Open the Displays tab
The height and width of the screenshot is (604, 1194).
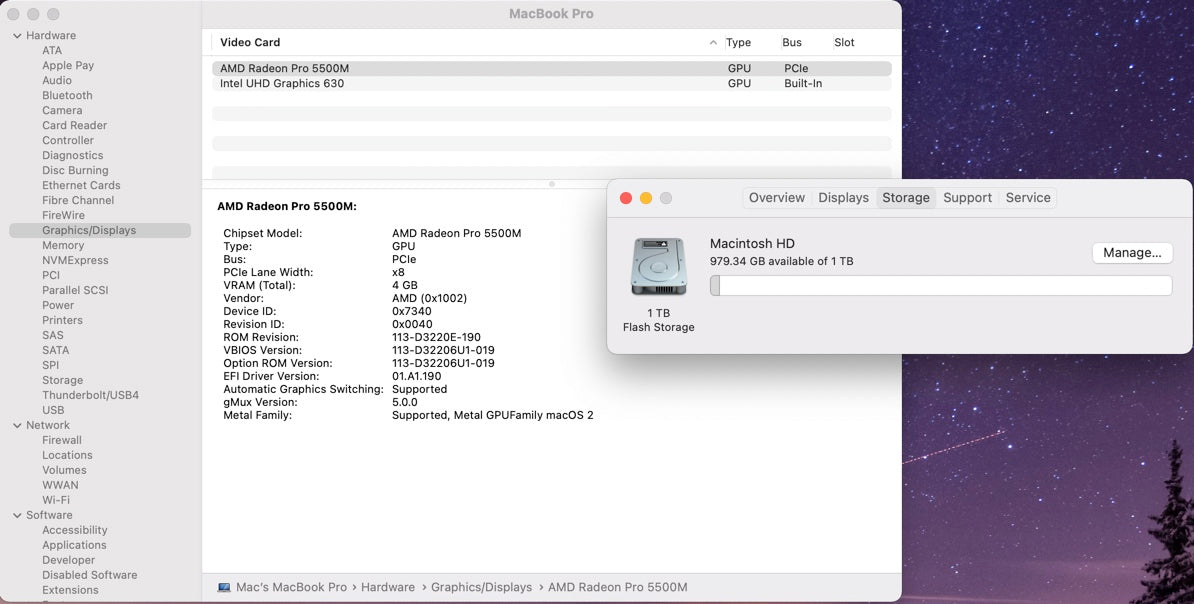(843, 197)
